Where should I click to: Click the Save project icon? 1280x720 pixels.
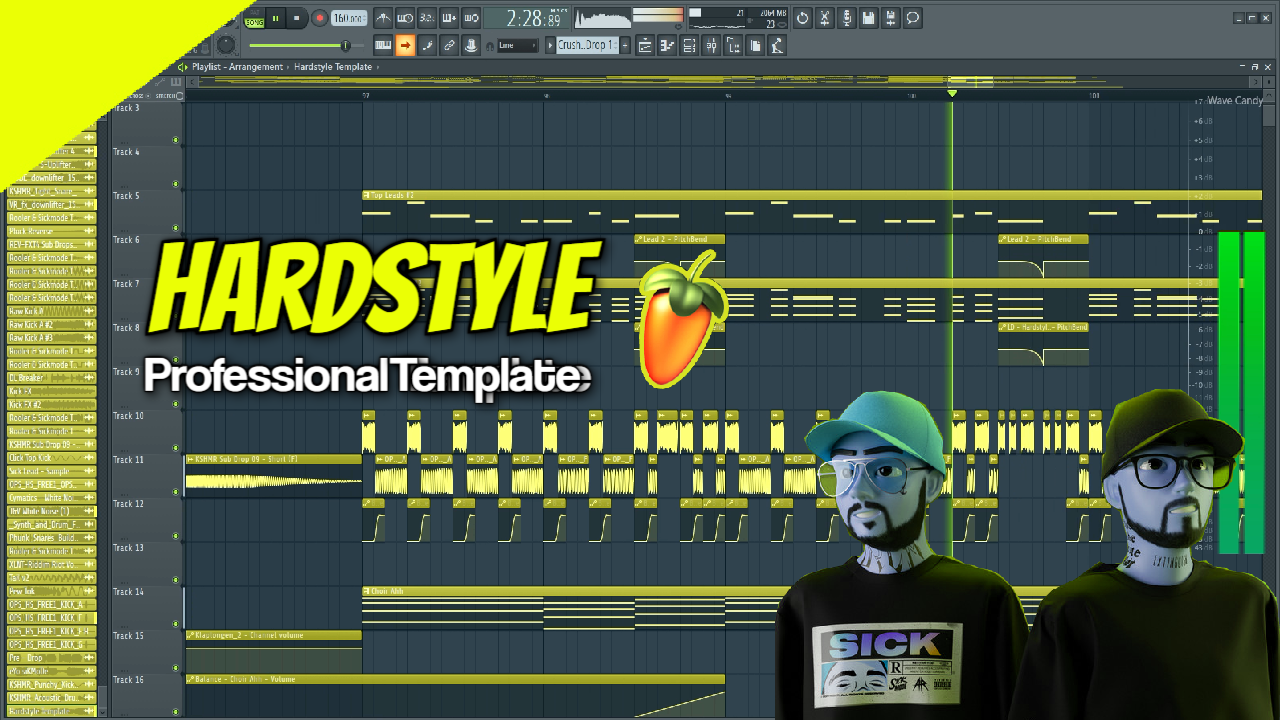coord(869,19)
